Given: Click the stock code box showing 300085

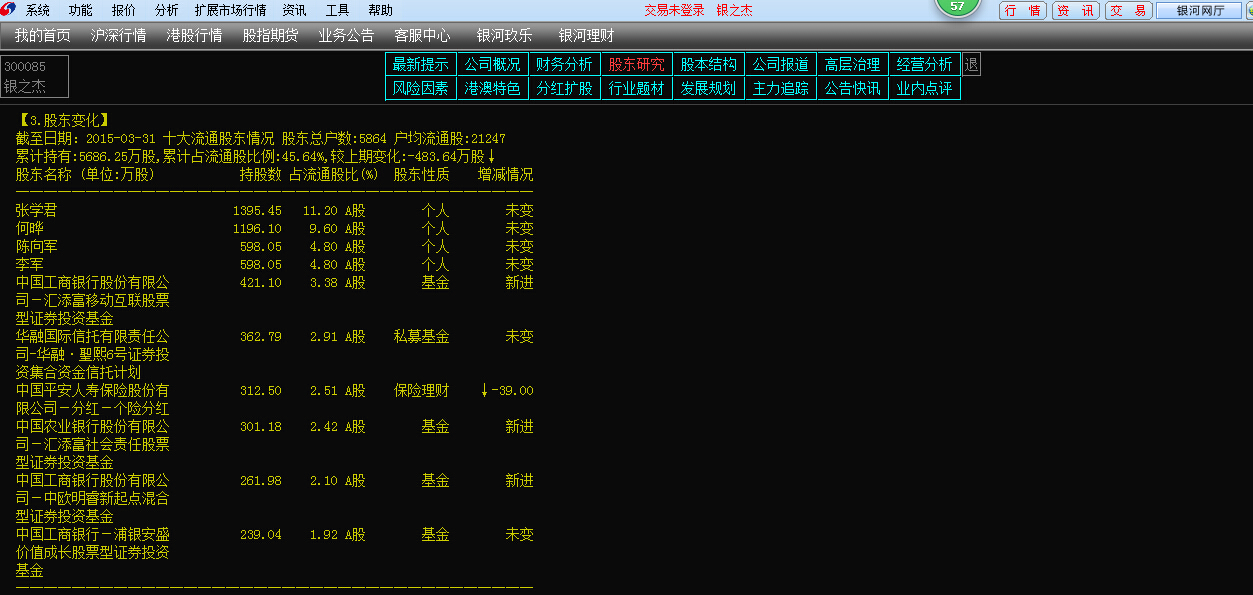Looking at the screenshot, I should click(x=35, y=76).
